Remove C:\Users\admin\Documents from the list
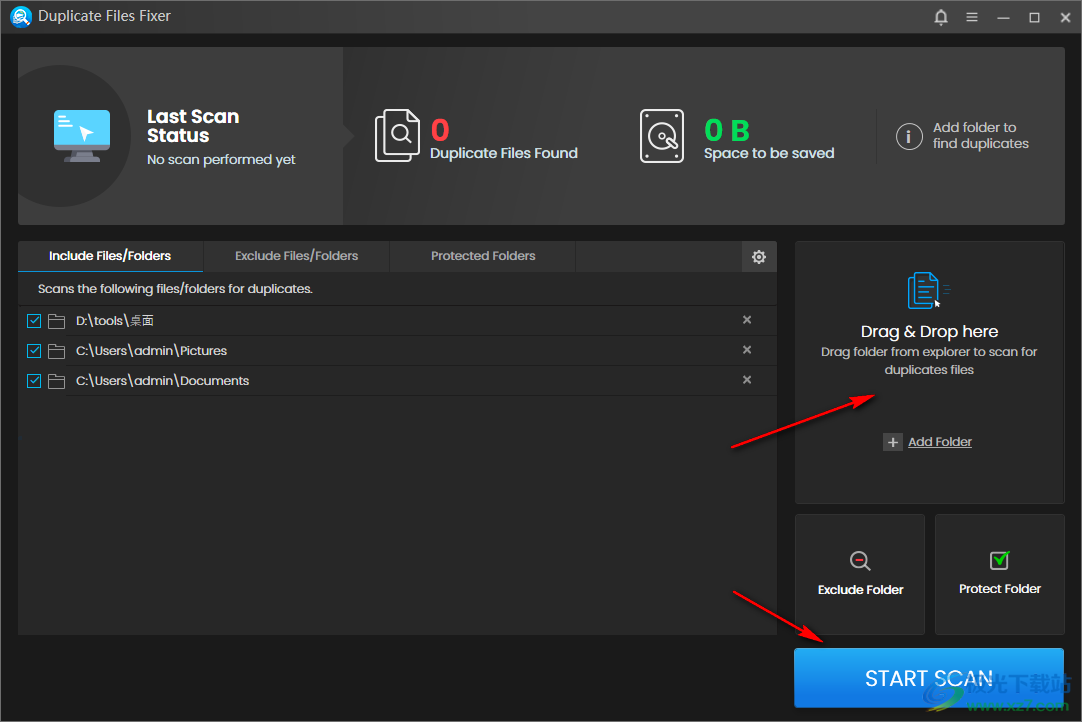Image resolution: width=1082 pixels, height=722 pixels. tap(747, 380)
